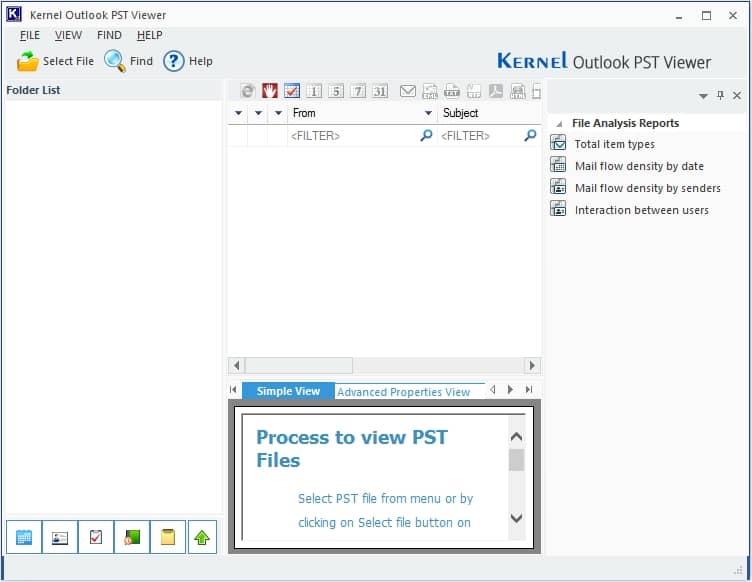Click the previous tab arrow
The width and height of the screenshot is (752, 582).
coord(493,390)
